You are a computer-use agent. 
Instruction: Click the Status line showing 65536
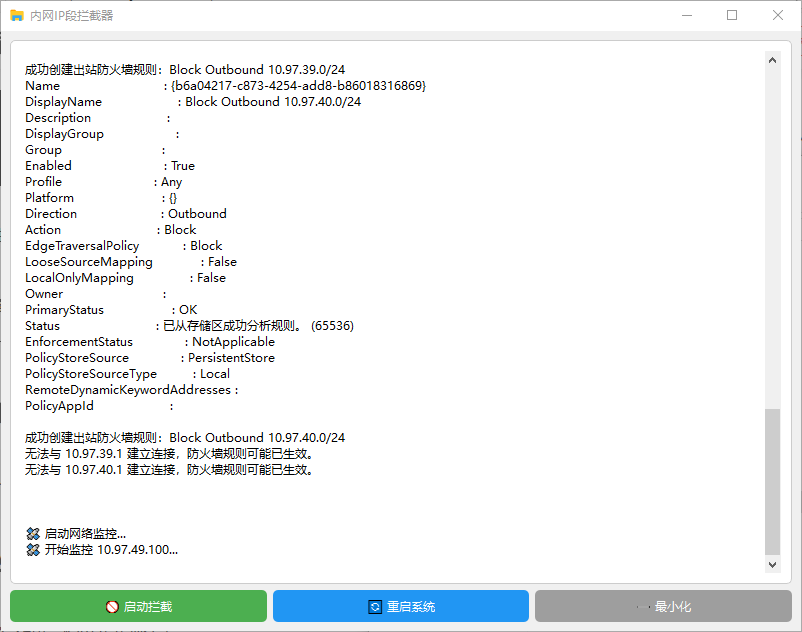pyautogui.click(x=190, y=326)
